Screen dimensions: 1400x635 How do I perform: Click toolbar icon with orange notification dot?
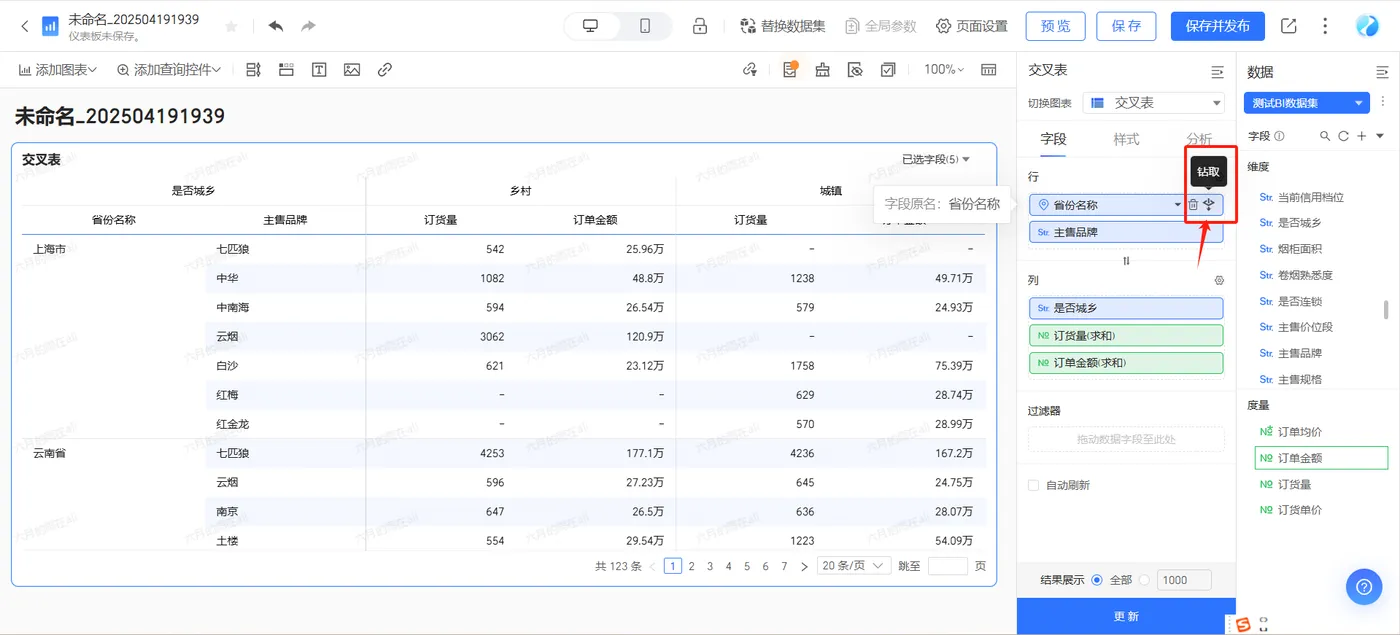(790, 70)
